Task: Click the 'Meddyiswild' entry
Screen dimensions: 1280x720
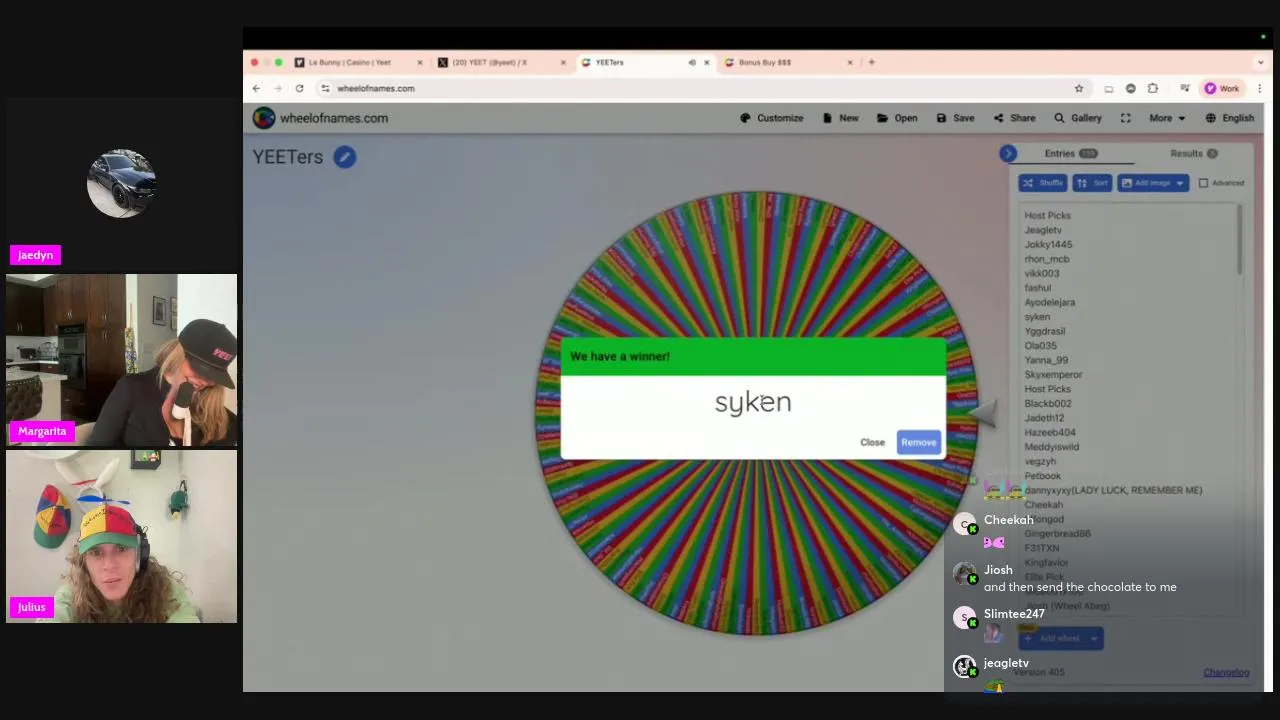Action: 1051,447
